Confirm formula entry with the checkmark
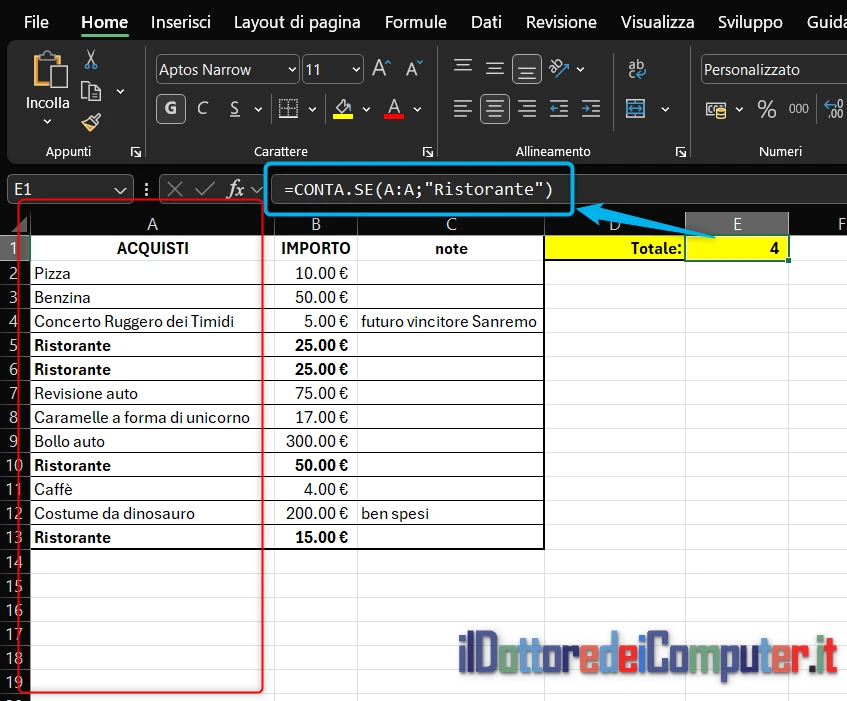The width and height of the screenshot is (847, 701). 205,189
